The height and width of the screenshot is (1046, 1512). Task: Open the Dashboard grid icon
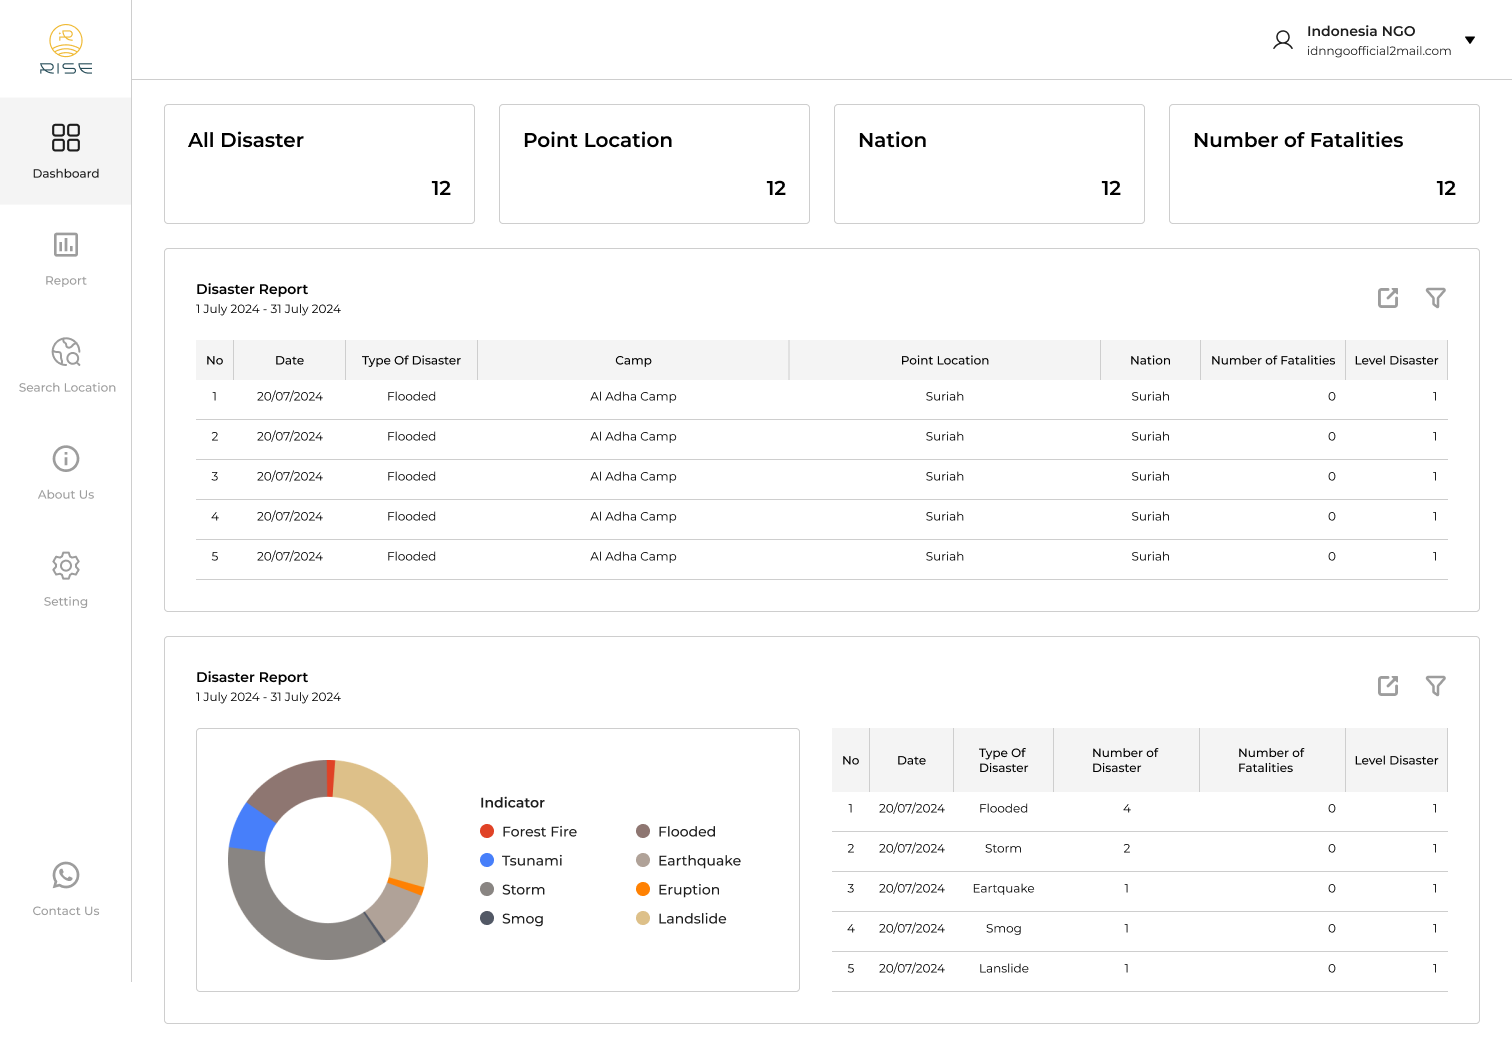tap(66, 137)
